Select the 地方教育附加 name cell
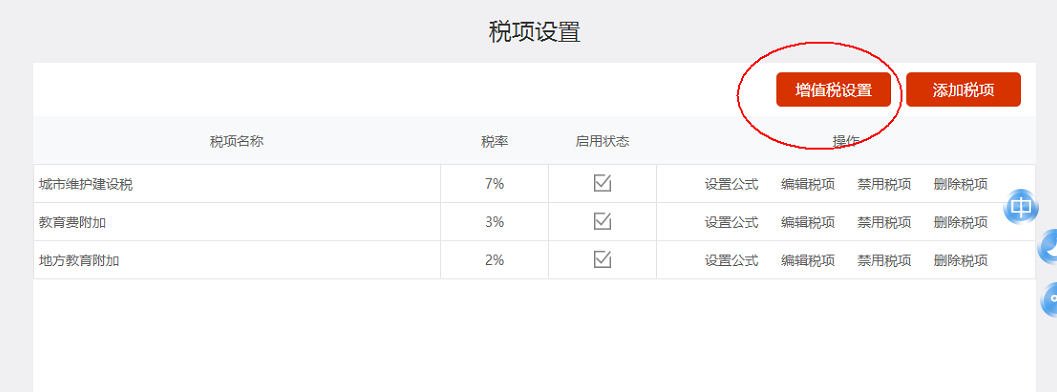Screen dimensions: 1057x392 (237, 260)
